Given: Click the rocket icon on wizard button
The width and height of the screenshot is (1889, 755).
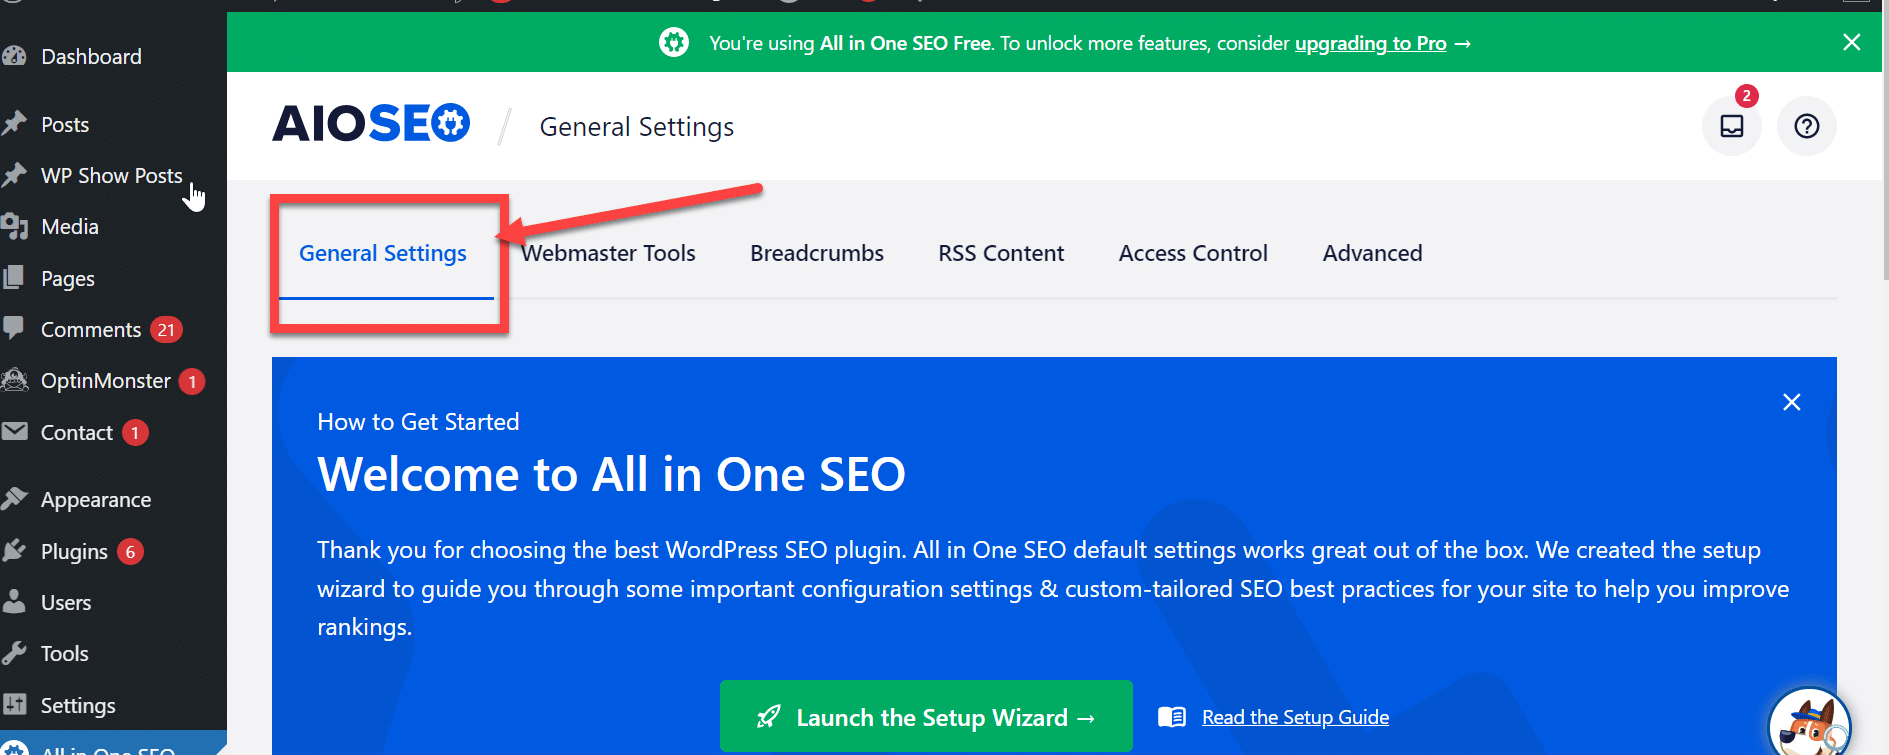Looking at the screenshot, I should pyautogui.click(x=768, y=717).
